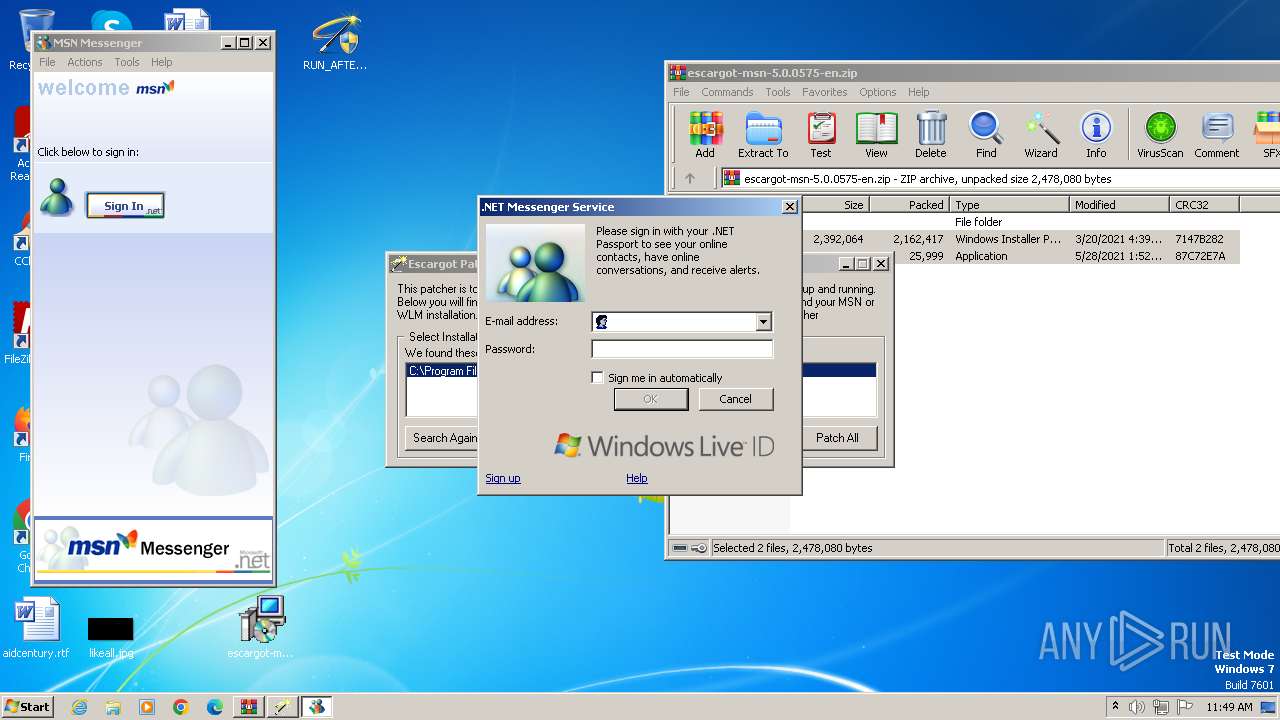
Task: Open the View tool in WinRAR
Action: pyautogui.click(x=876, y=135)
